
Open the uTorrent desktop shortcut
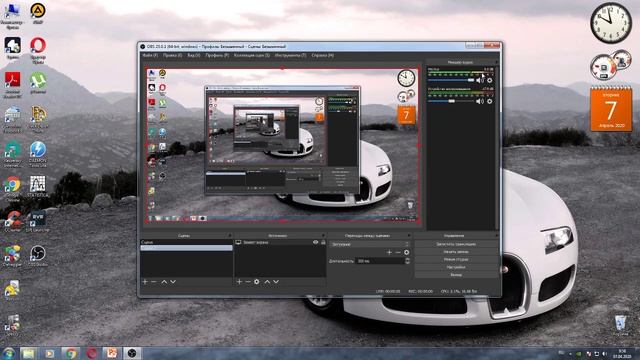pos(38,83)
